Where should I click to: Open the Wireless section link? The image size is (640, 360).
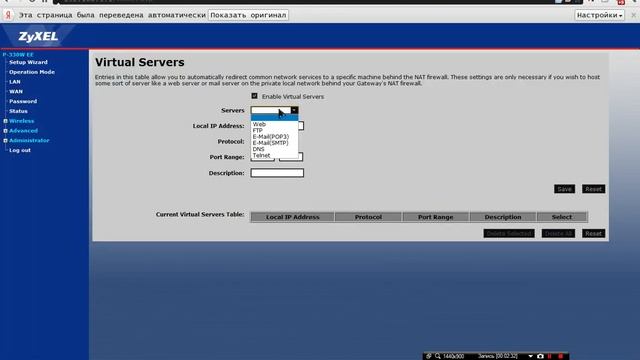click(22, 121)
